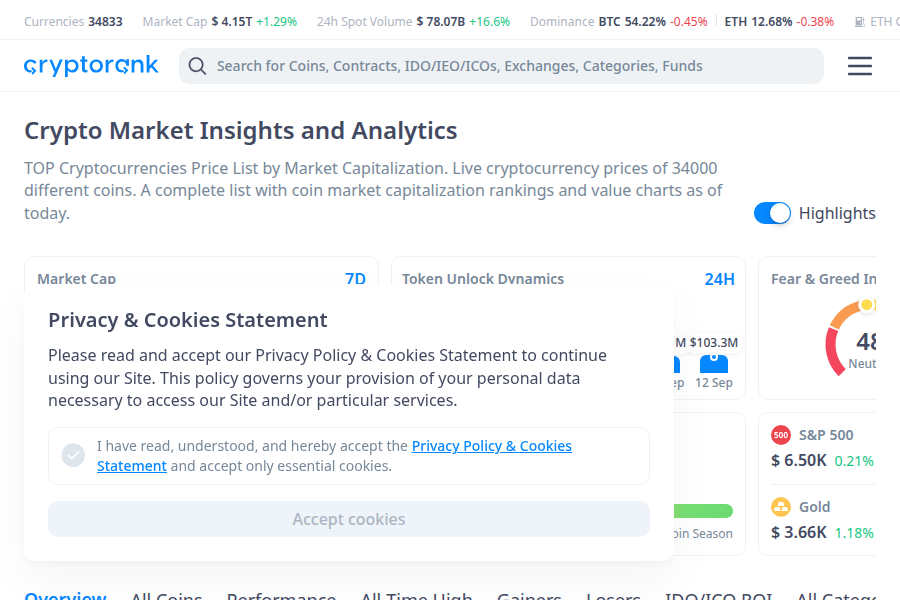Click the red S&P 500 index icon

pos(779,435)
